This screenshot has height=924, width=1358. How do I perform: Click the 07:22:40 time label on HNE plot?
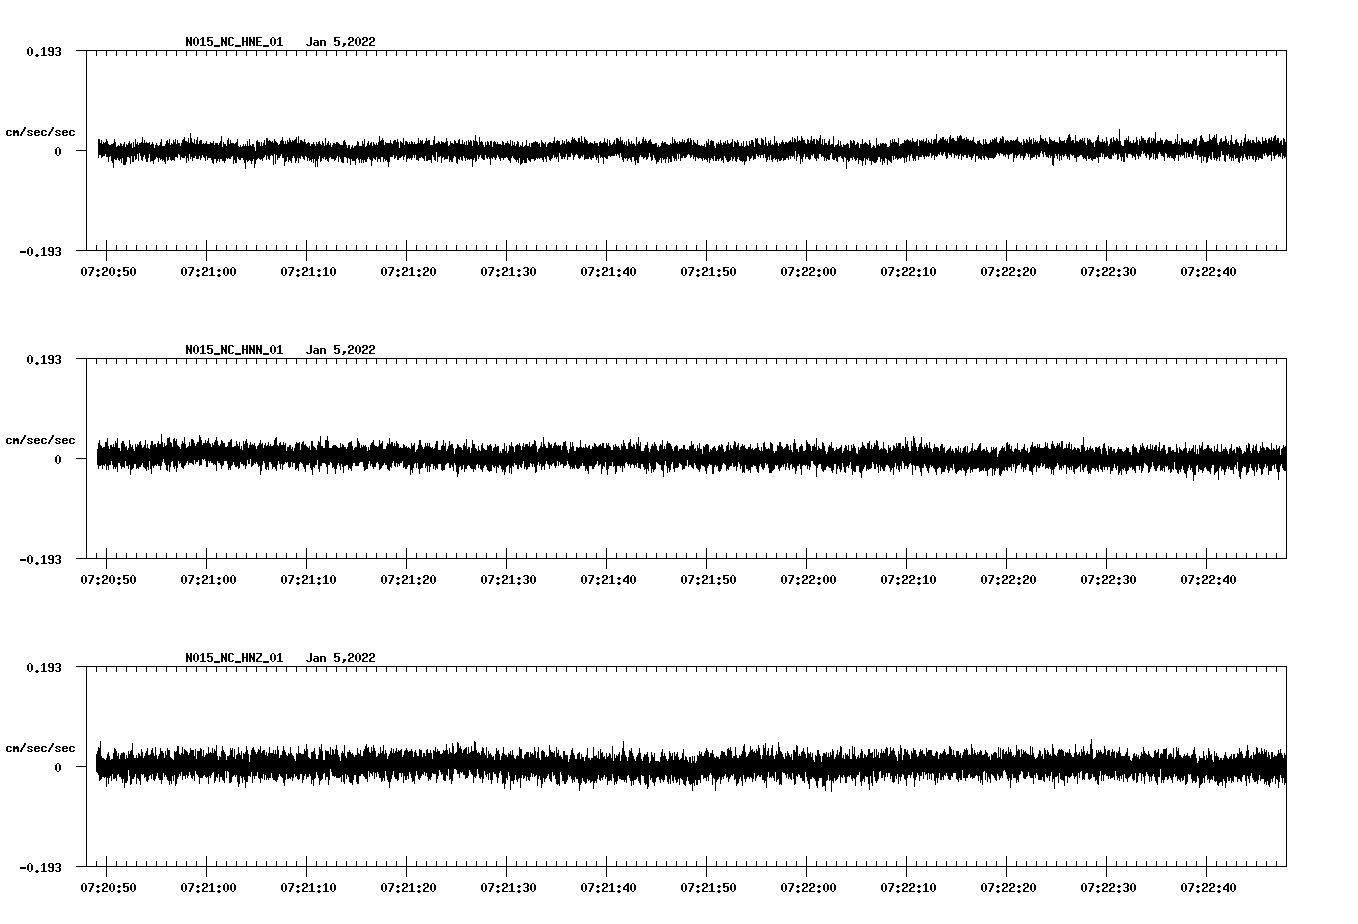point(1208,272)
